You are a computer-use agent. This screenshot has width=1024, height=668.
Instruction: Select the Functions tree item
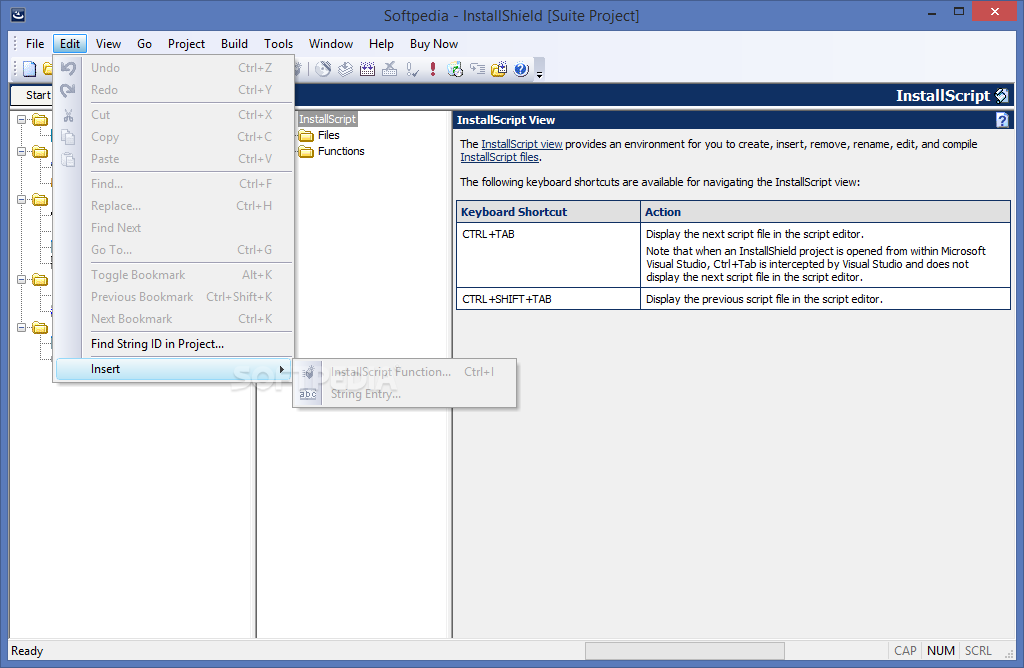tap(341, 151)
